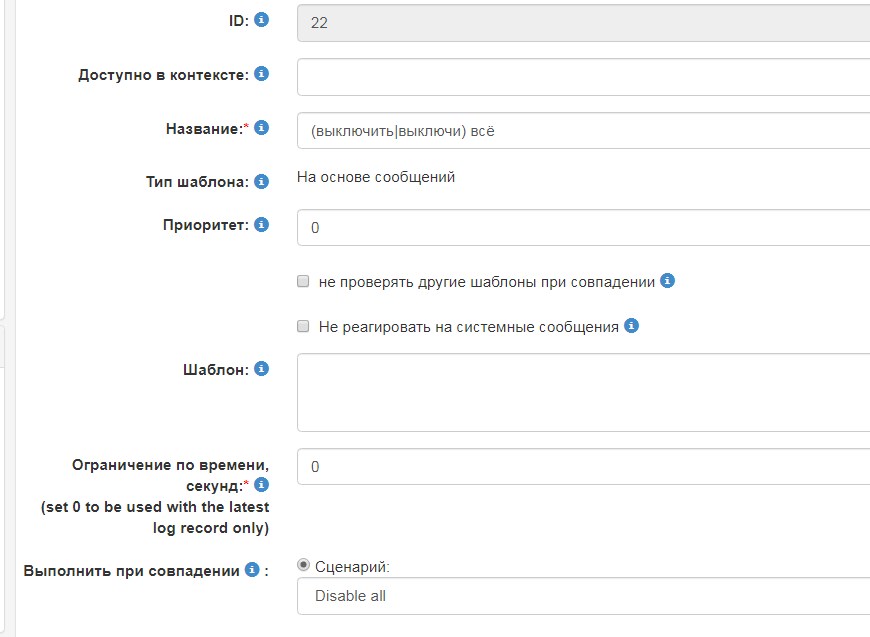Open the info icon next to «Приоритет»
Viewport: 870px width, 637px height.
[260, 225]
